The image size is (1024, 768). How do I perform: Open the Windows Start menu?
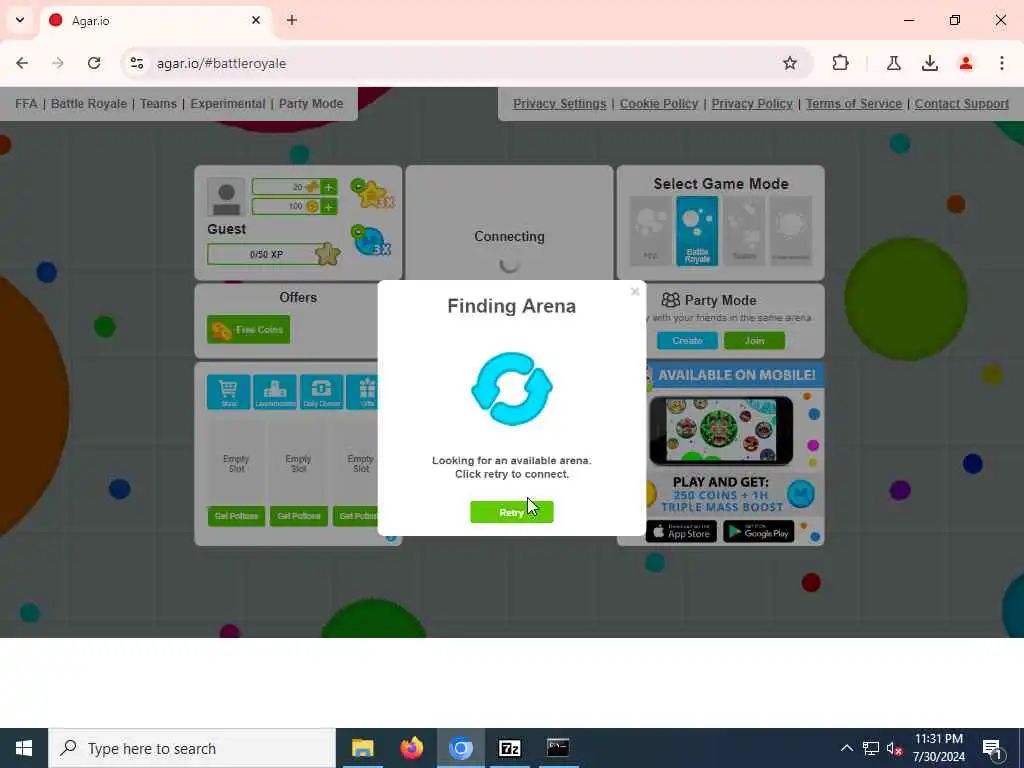[x=24, y=748]
